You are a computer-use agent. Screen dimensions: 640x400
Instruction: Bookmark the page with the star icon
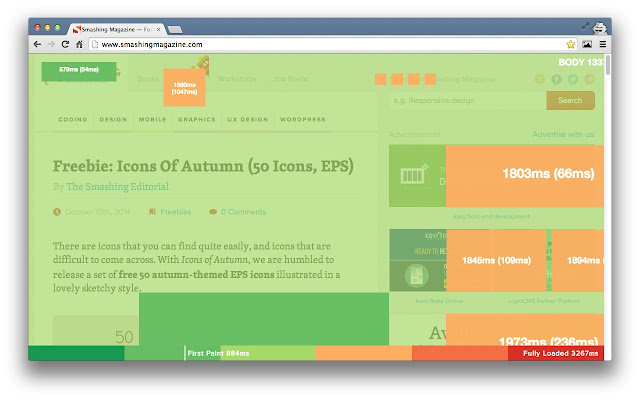[x=571, y=44]
